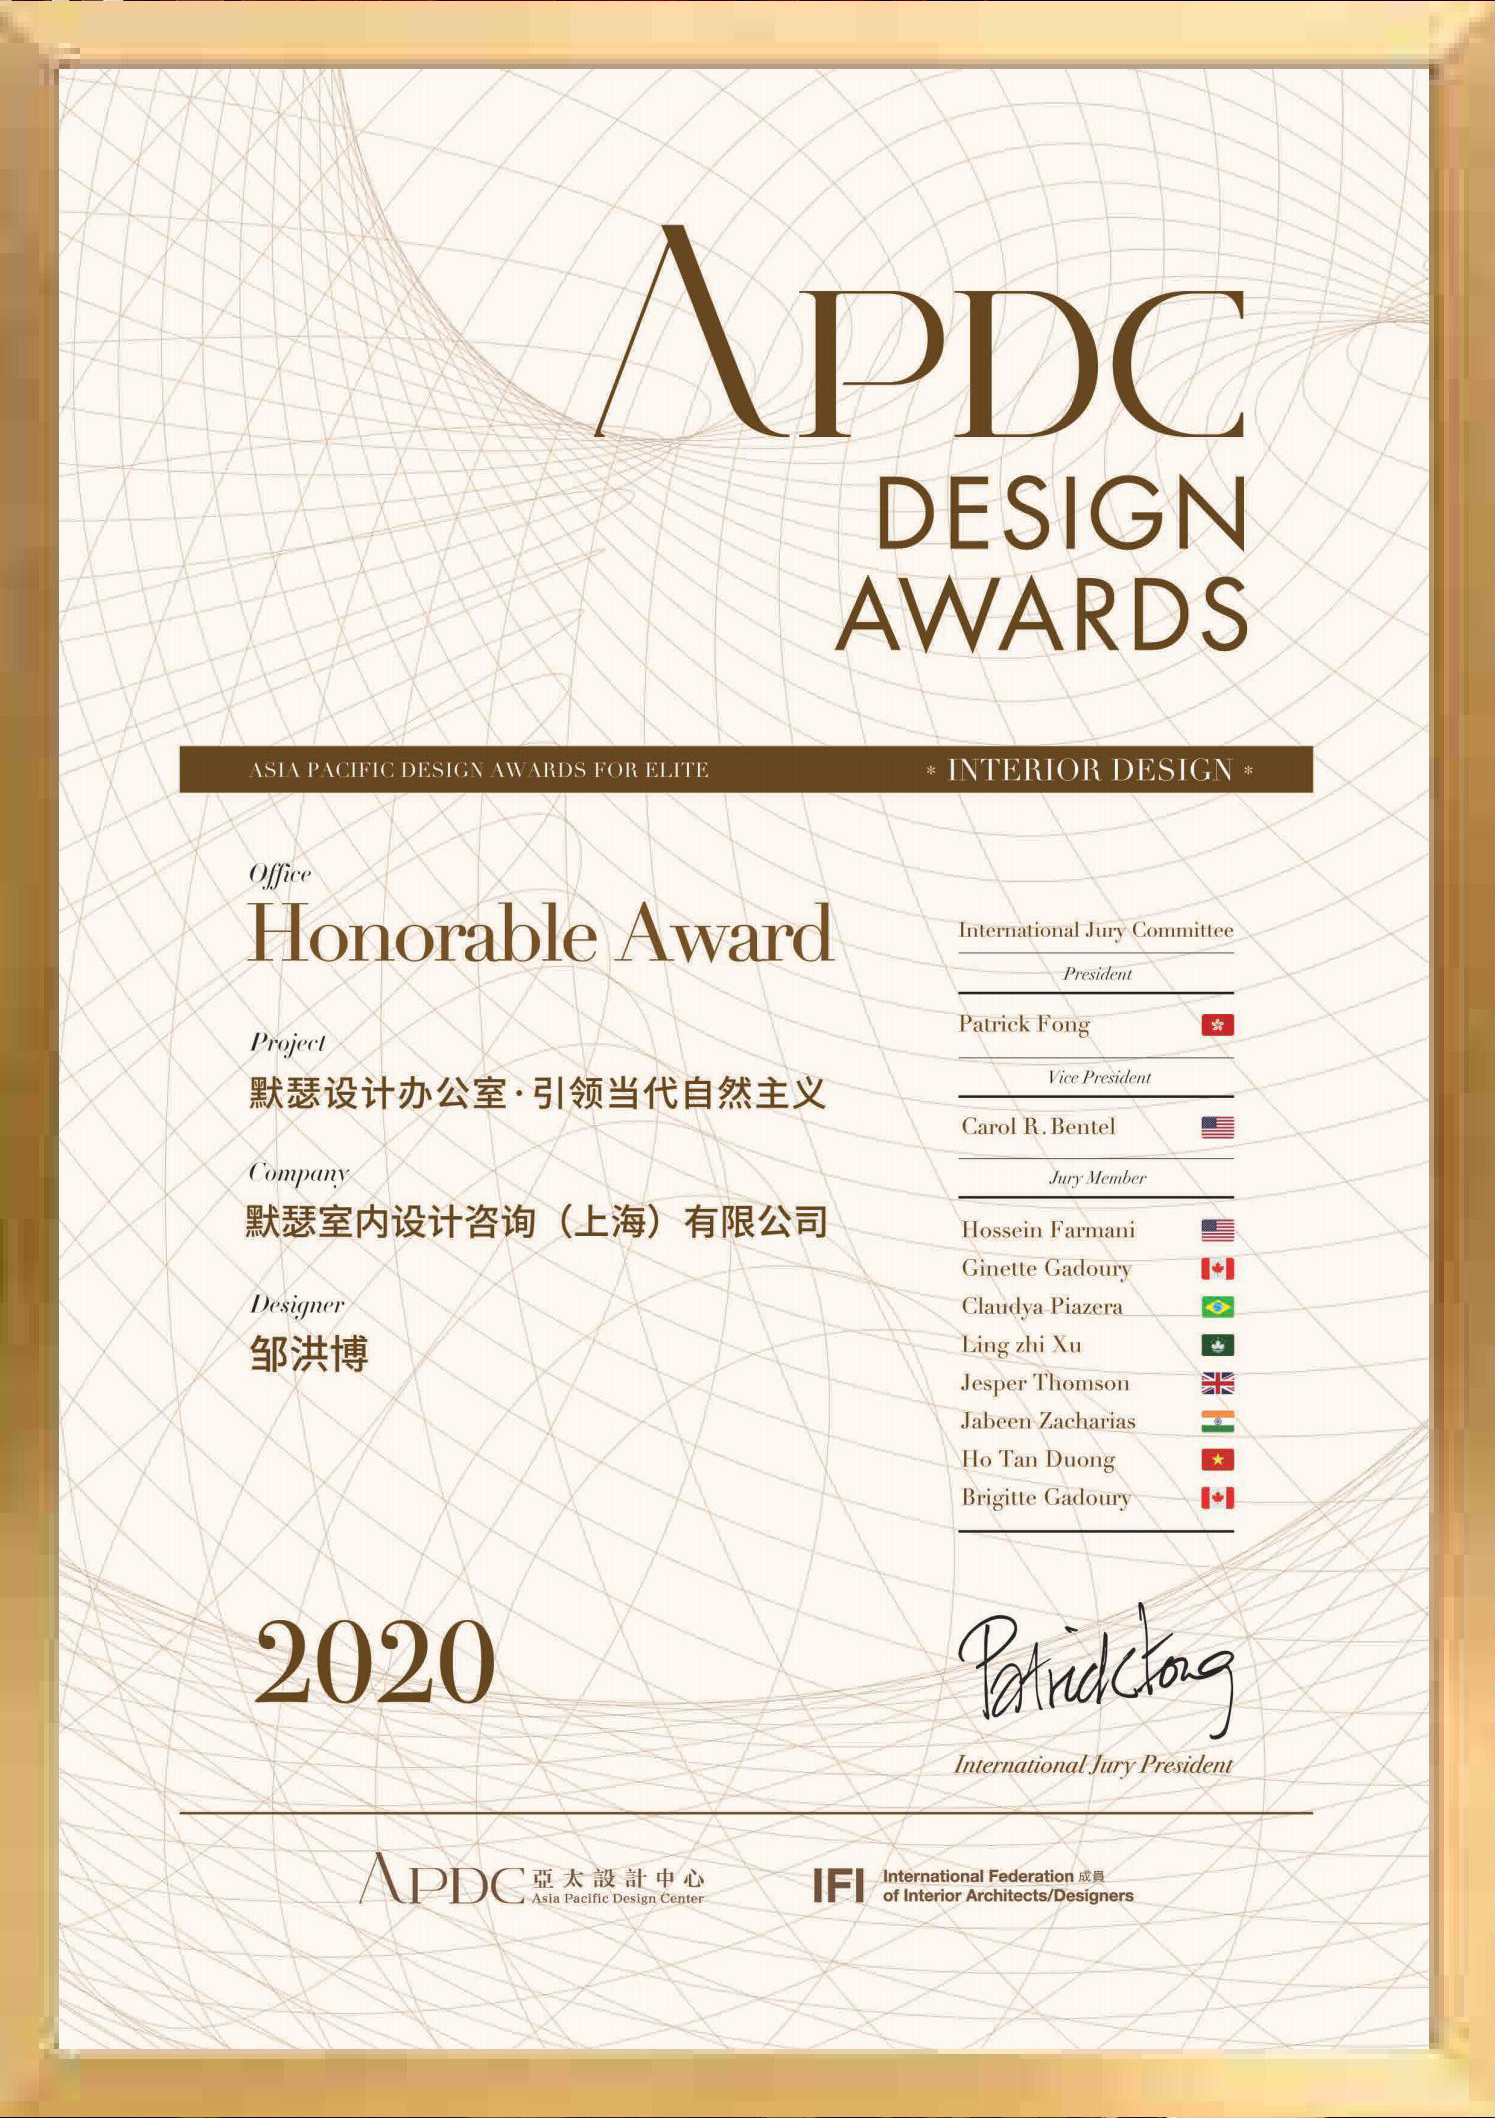The width and height of the screenshot is (1495, 2118).
Task: Click the 'Honorable Award' title
Action: click(x=540, y=933)
